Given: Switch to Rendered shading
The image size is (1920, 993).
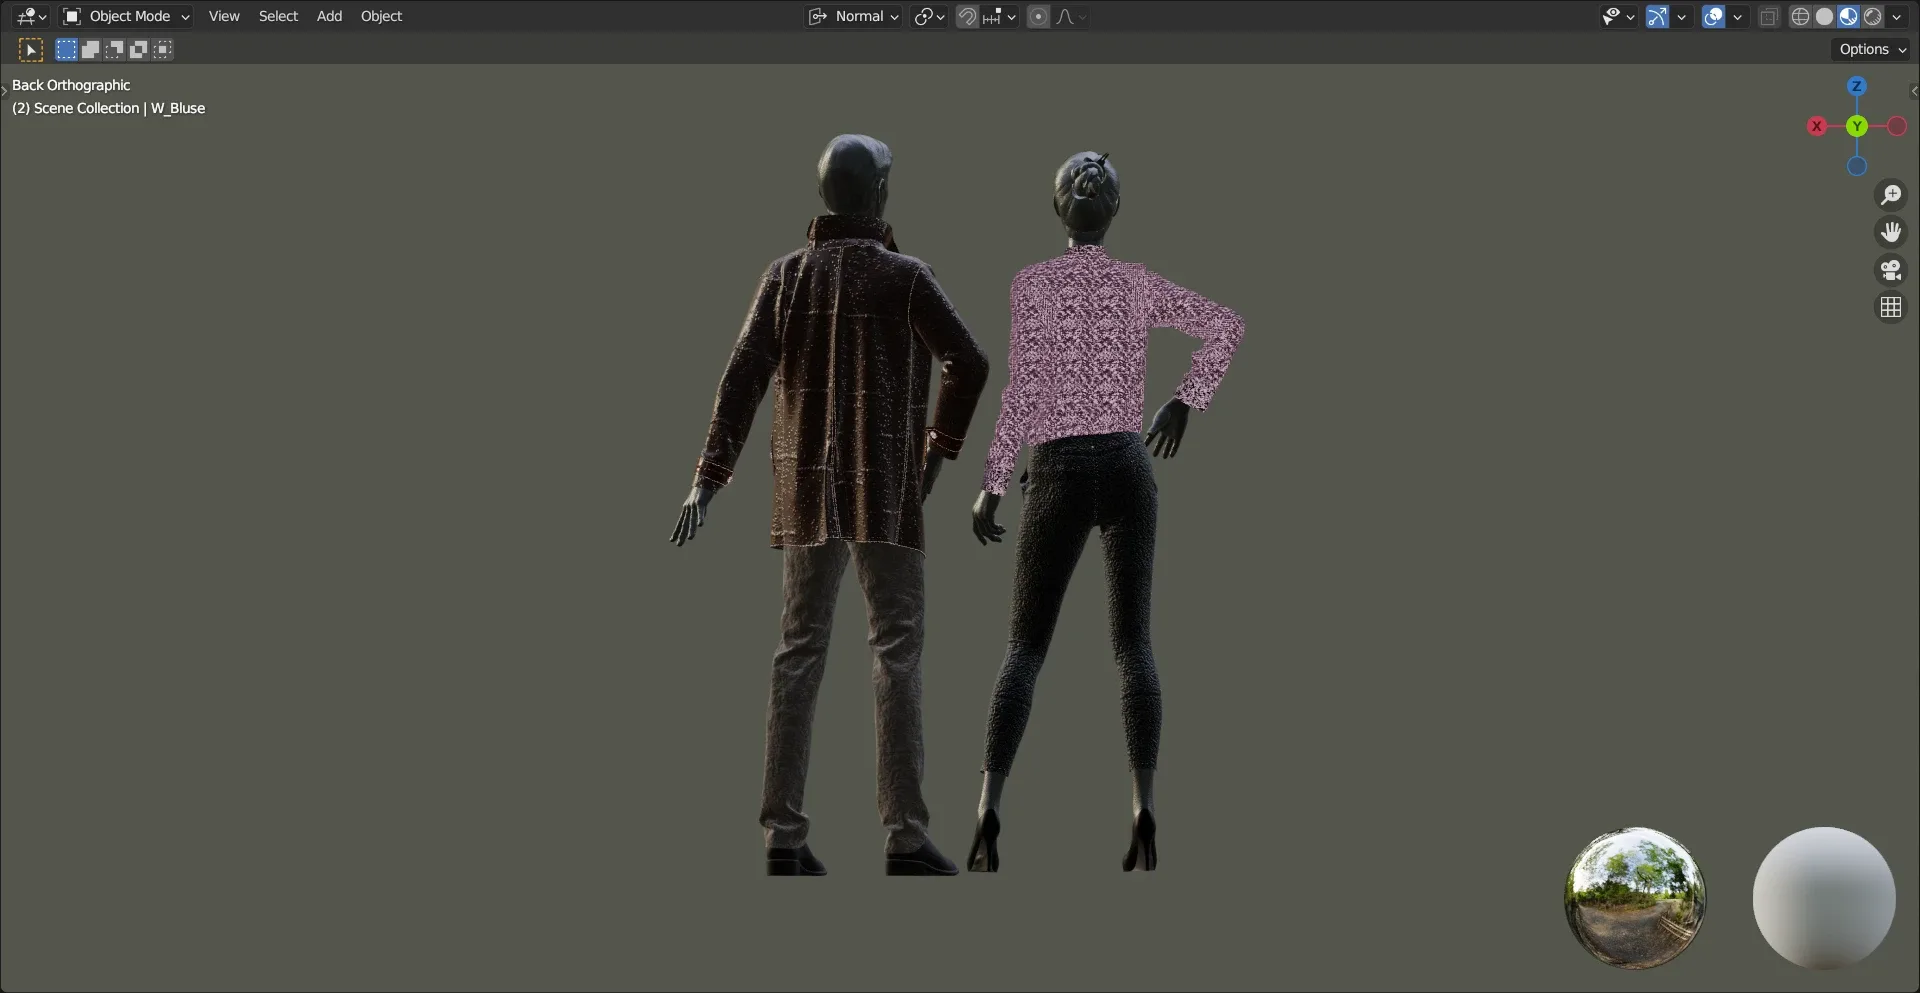Looking at the screenshot, I should click(x=1872, y=16).
